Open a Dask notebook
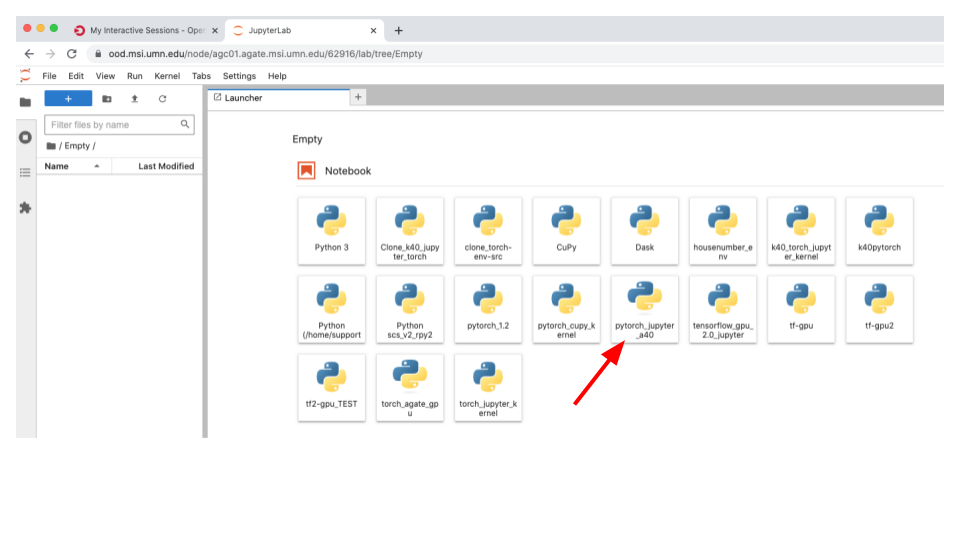 pos(645,231)
